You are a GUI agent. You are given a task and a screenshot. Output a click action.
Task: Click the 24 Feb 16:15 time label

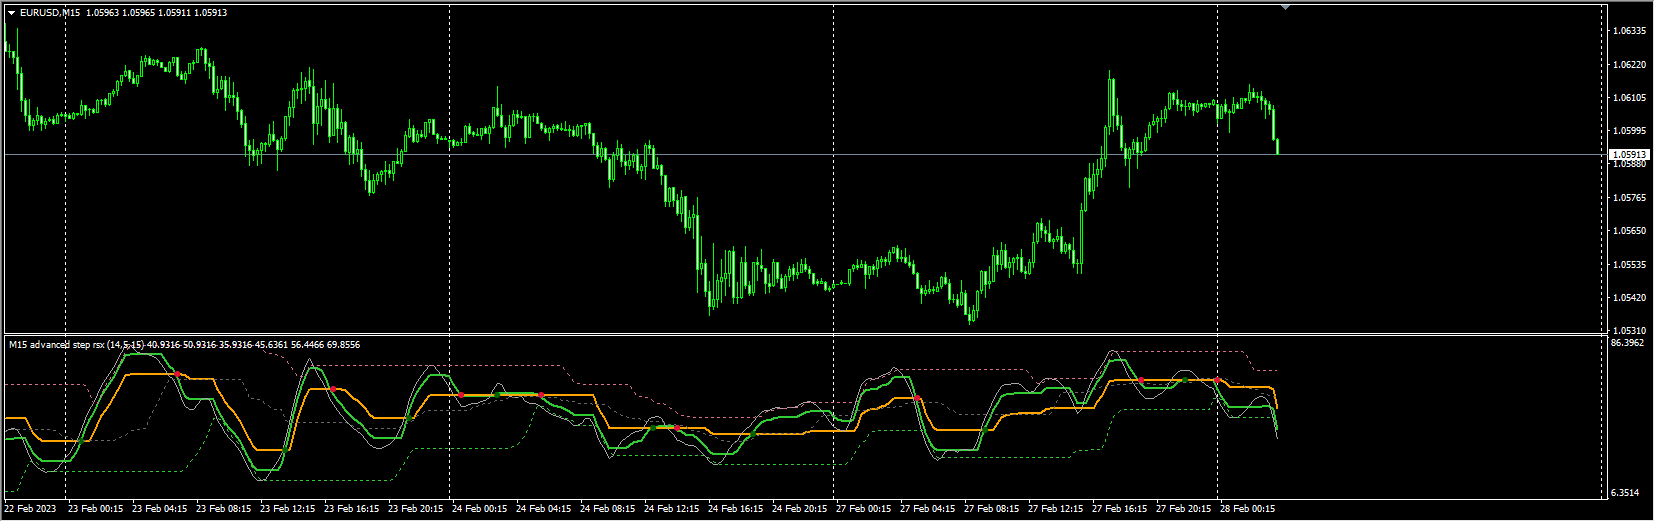click(736, 509)
